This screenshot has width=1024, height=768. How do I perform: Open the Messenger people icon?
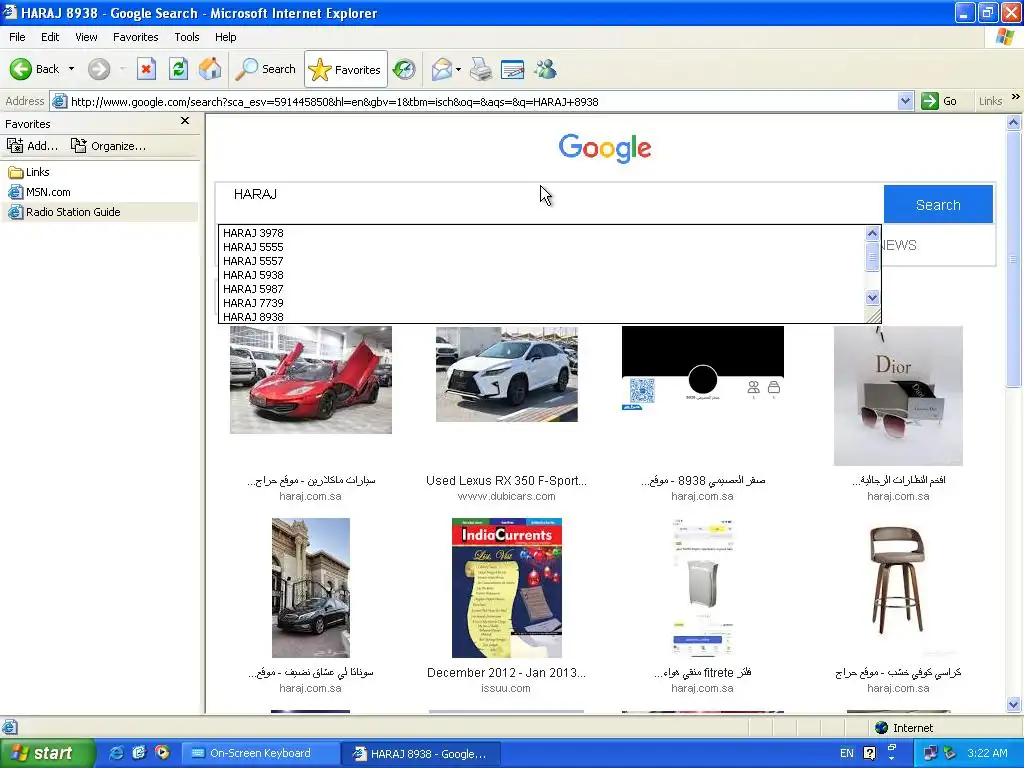545,69
